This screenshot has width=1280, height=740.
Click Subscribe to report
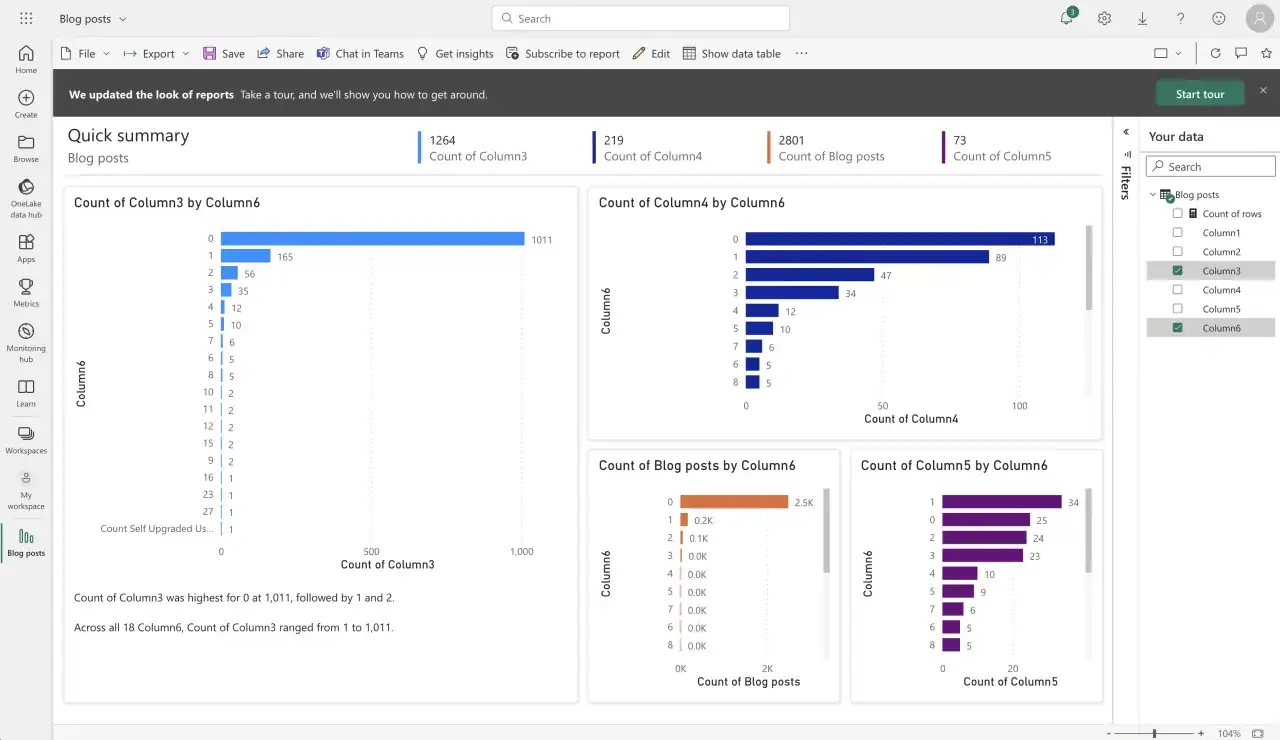click(x=563, y=53)
